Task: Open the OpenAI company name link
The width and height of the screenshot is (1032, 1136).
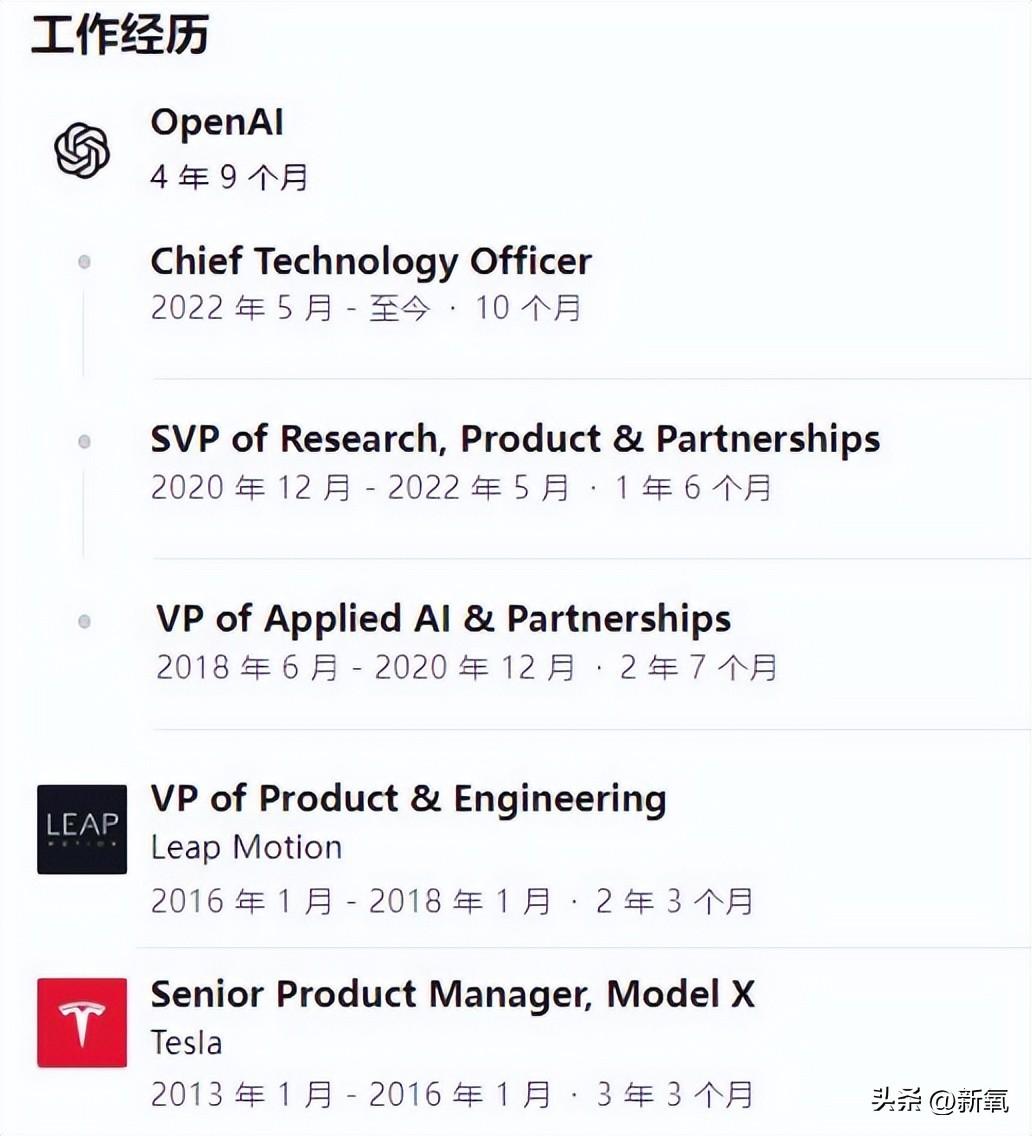Action: pyautogui.click(x=217, y=122)
